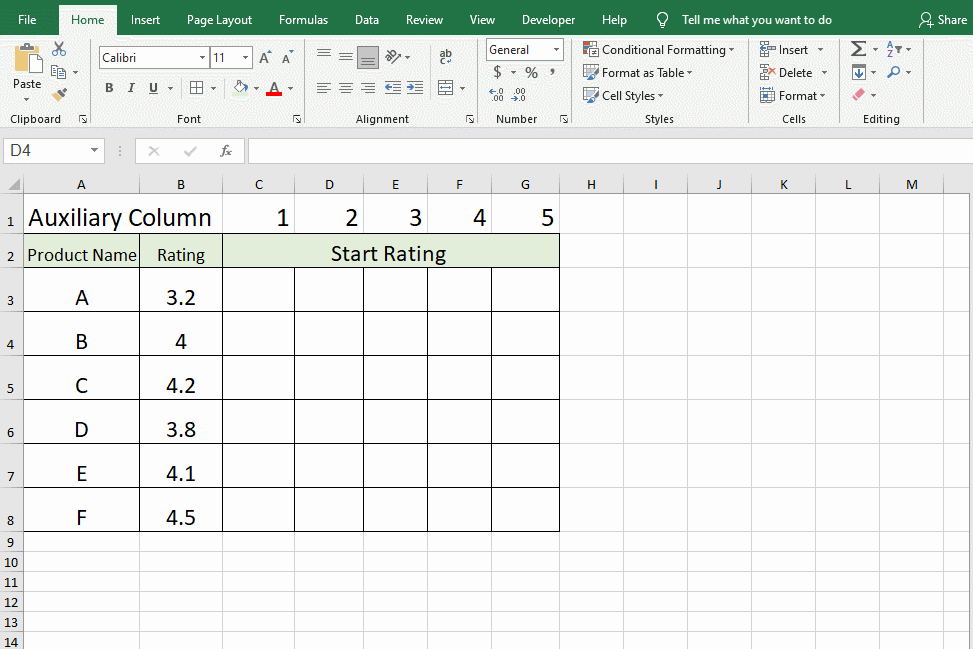
Task: Click the Cut scissors icon
Action: pyautogui.click(x=59, y=49)
